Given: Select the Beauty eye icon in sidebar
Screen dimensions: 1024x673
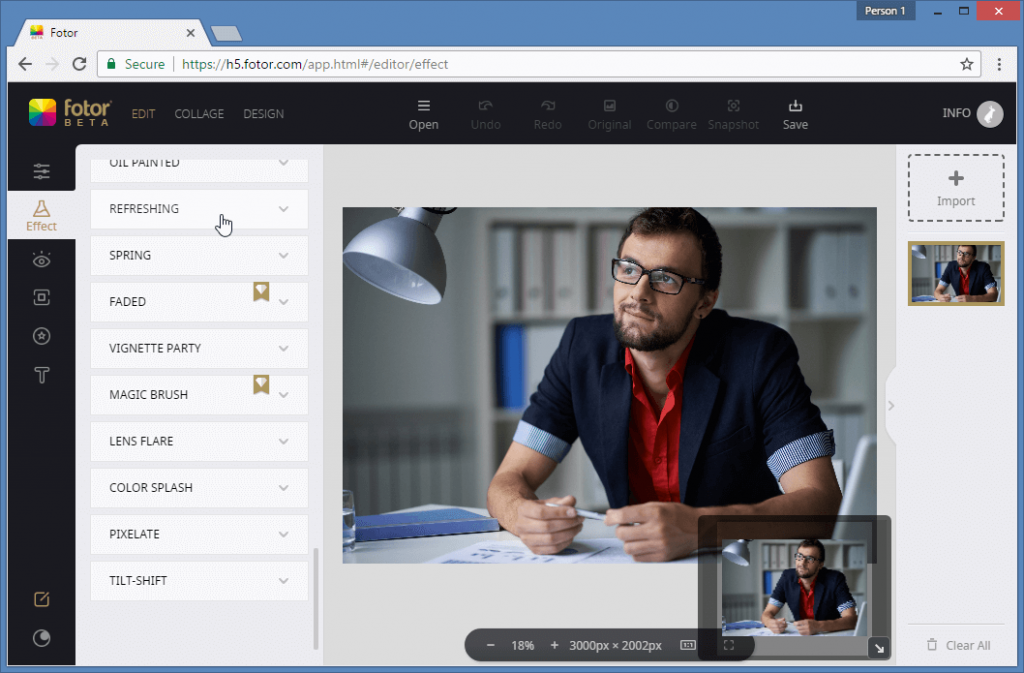Looking at the screenshot, I should point(41,259).
